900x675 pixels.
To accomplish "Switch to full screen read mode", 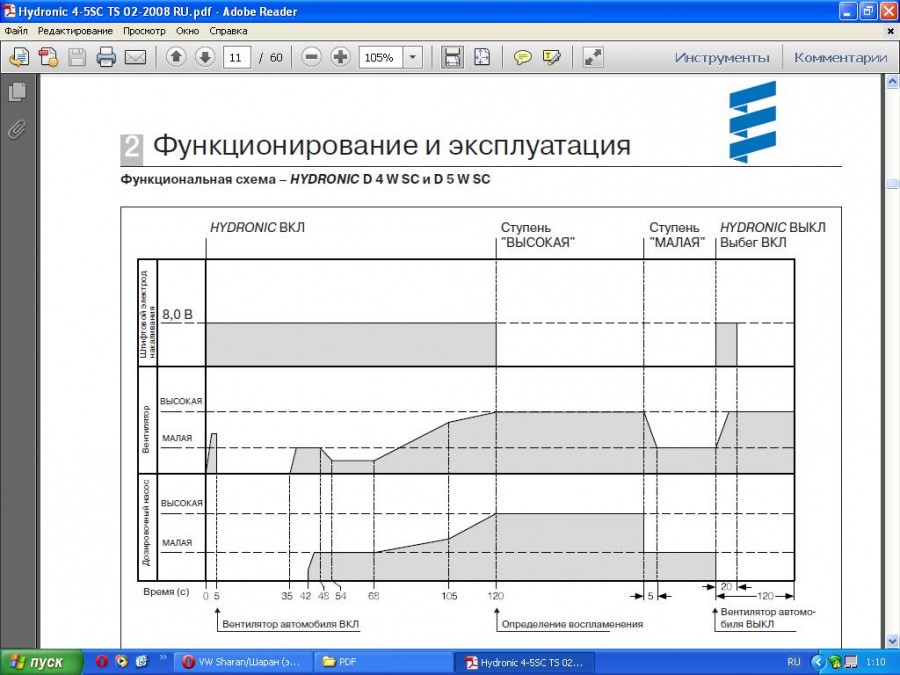I will pos(593,57).
